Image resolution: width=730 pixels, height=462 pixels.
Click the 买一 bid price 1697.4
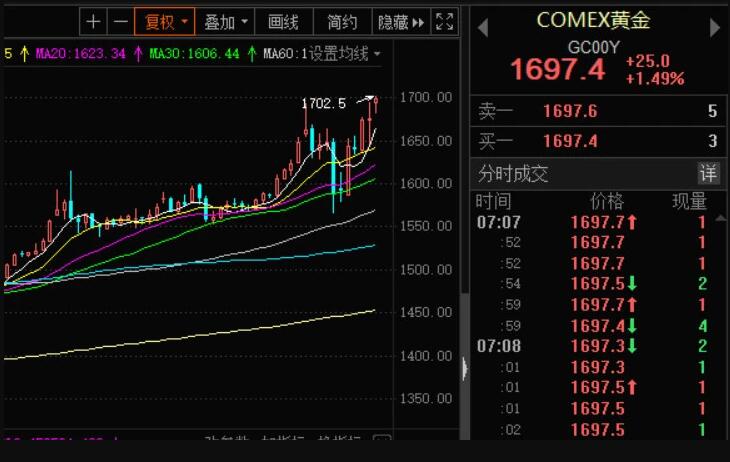(x=570, y=142)
